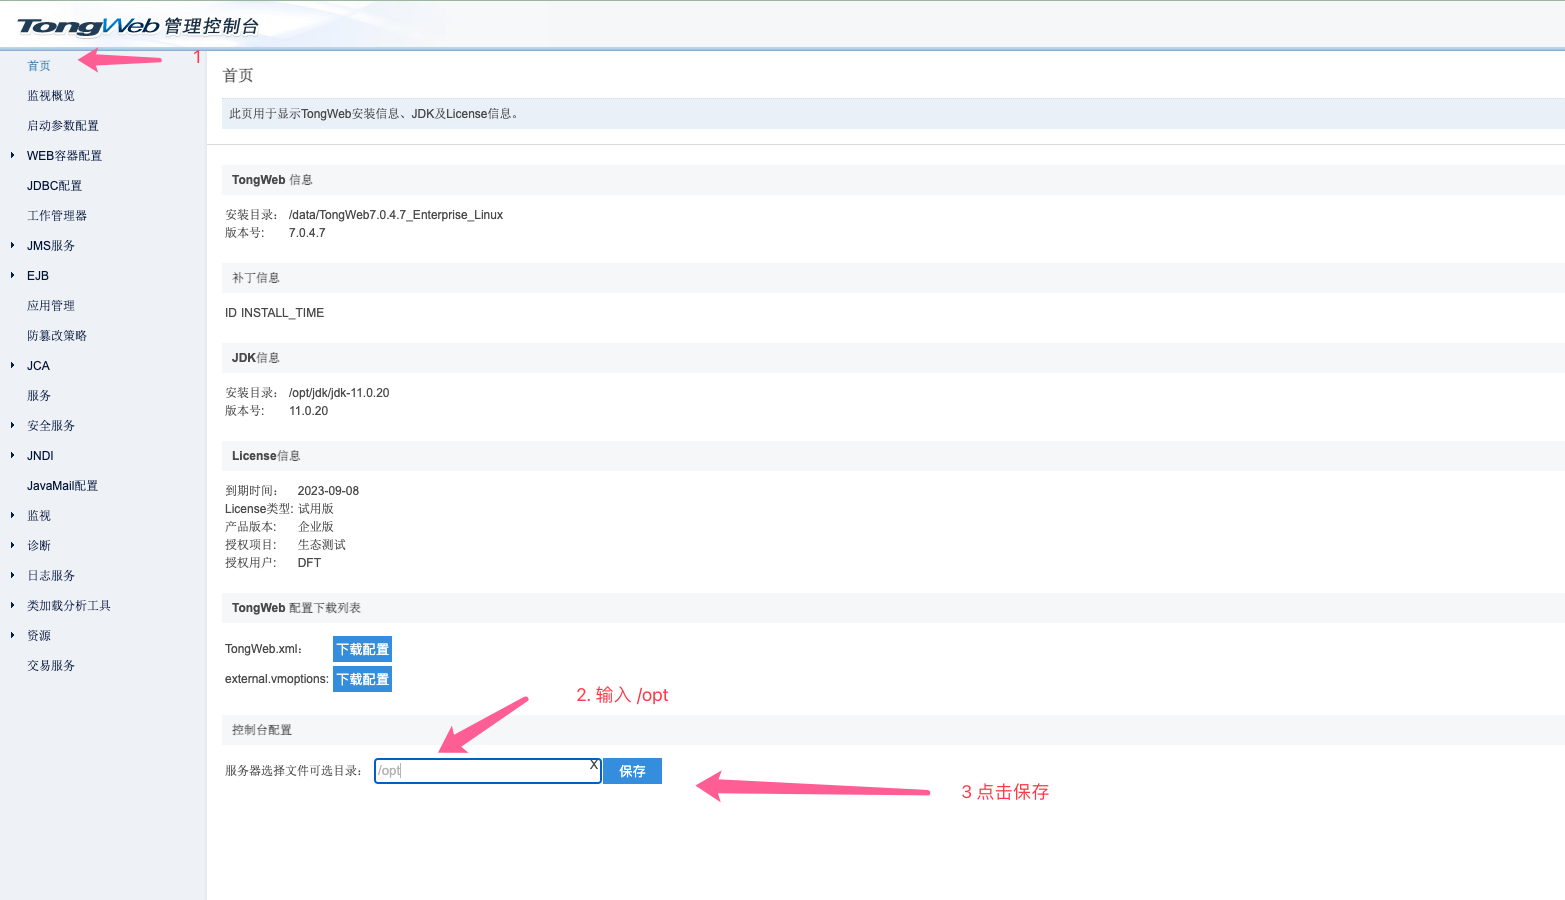Select 服务 in the sidebar
The image size is (1565, 900).
point(39,396)
